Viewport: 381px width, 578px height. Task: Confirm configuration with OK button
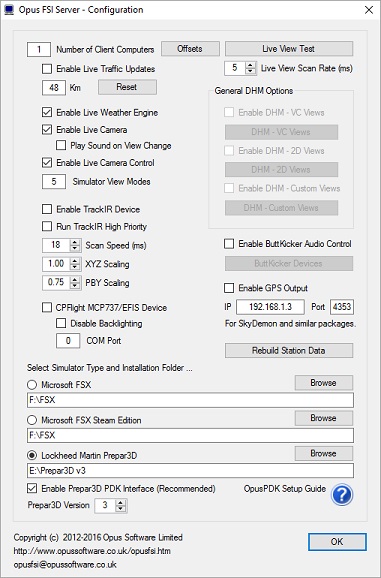(337, 542)
